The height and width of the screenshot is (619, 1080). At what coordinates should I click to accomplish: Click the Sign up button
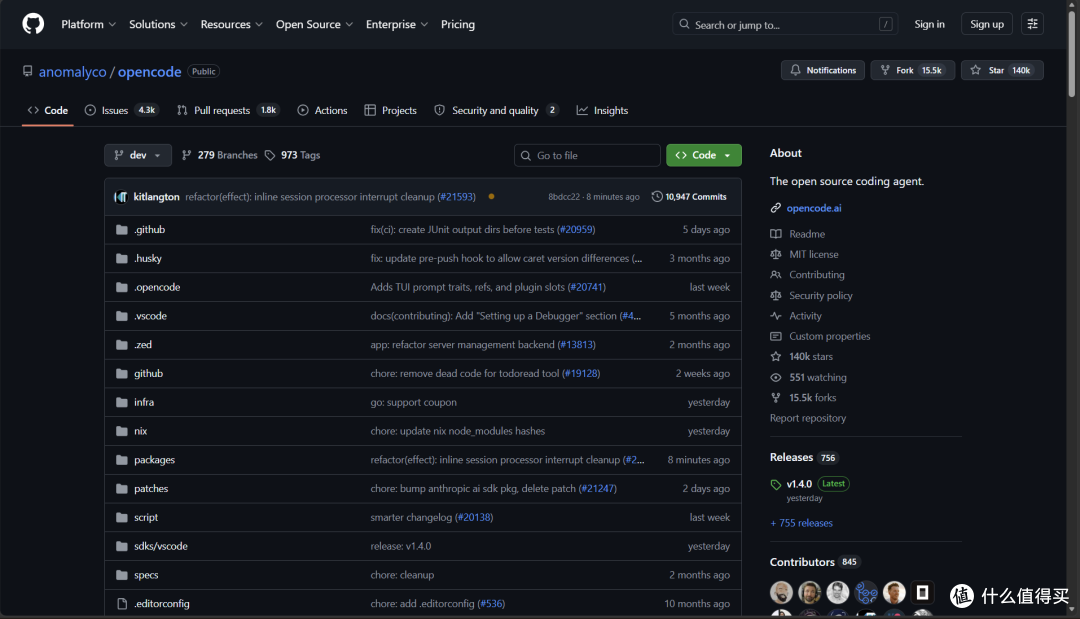[x=986, y=24]
